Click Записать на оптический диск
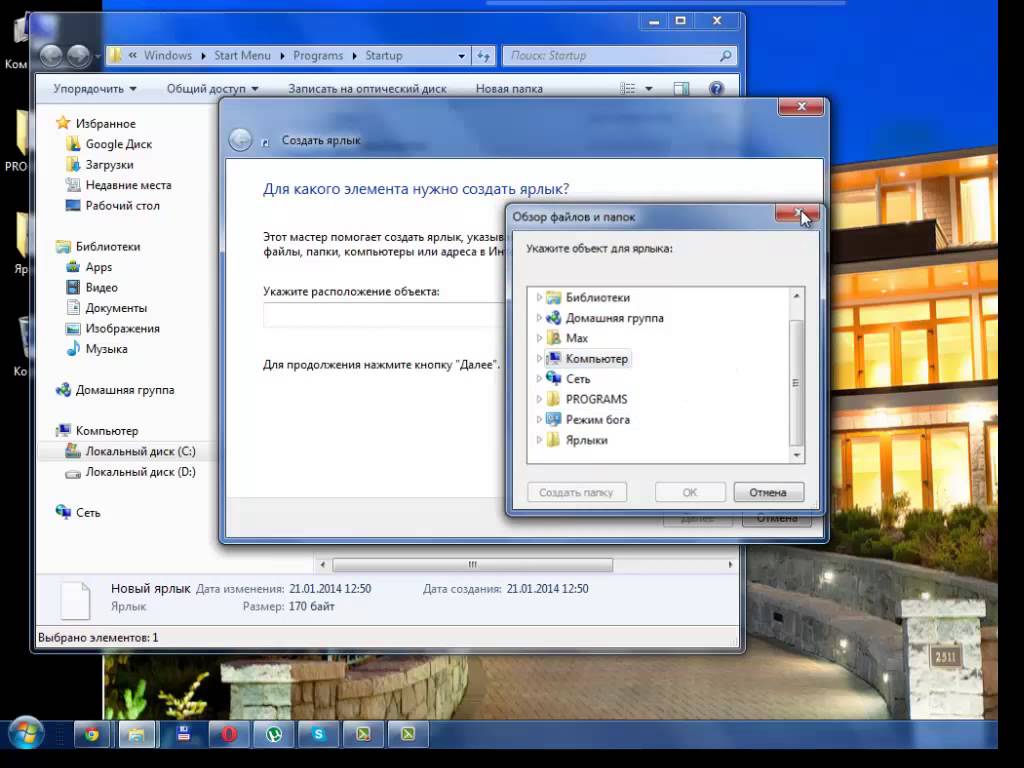The height and width of the screenshot is (768, 1024). tap(367, 89)
